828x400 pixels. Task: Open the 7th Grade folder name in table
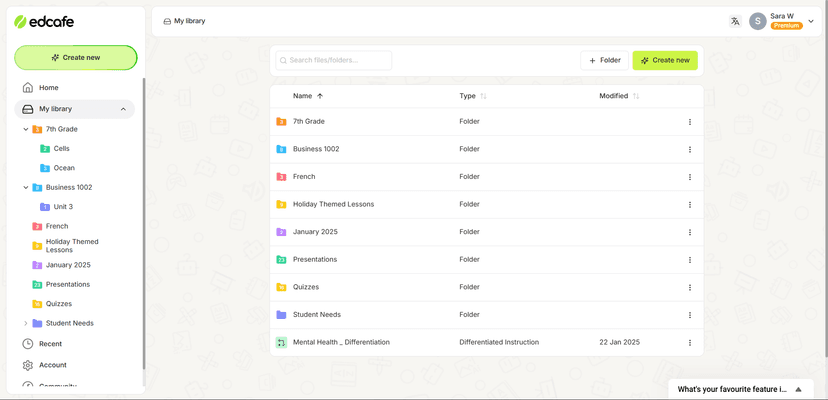(309, 122)
